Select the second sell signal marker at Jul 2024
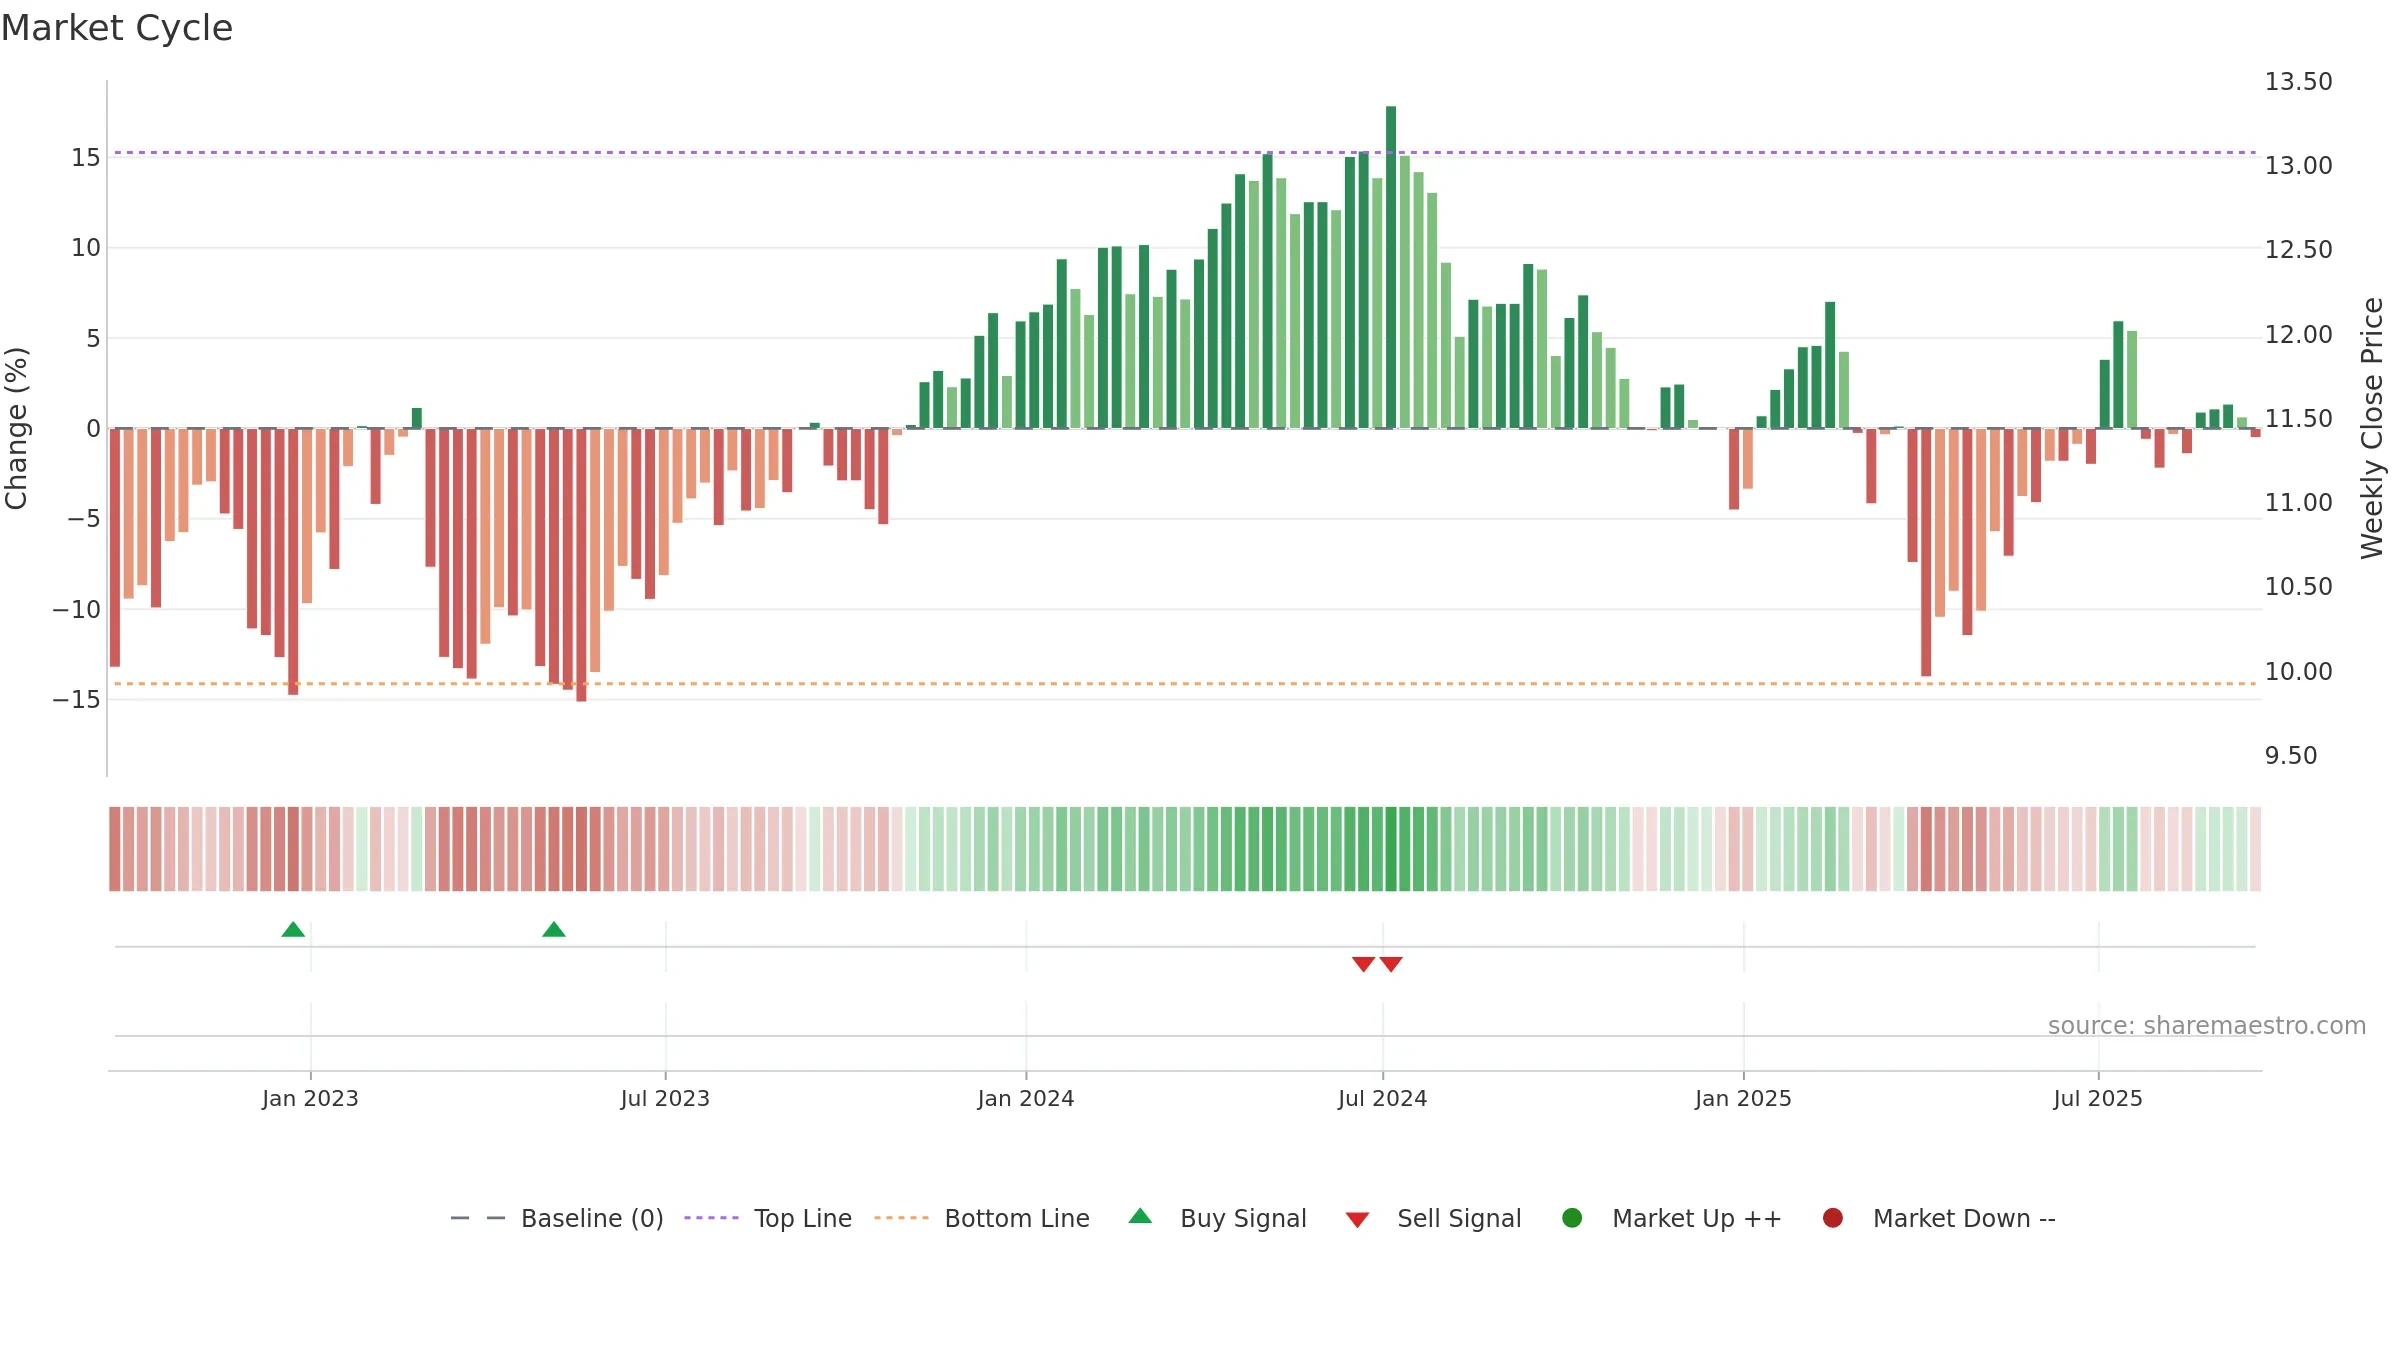 click(x=1391, y=964)
